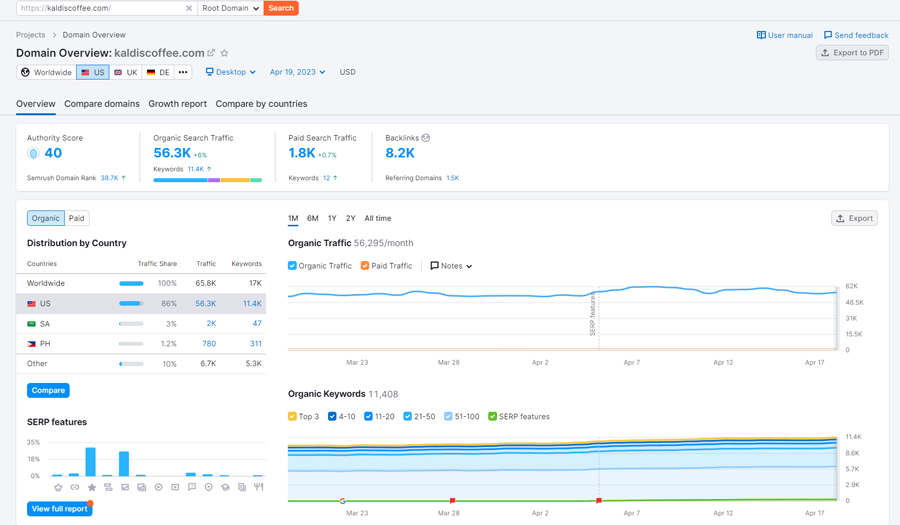The image size is (900, 525).
Task: Open the User manual link
Action: [x=785, y=35]
